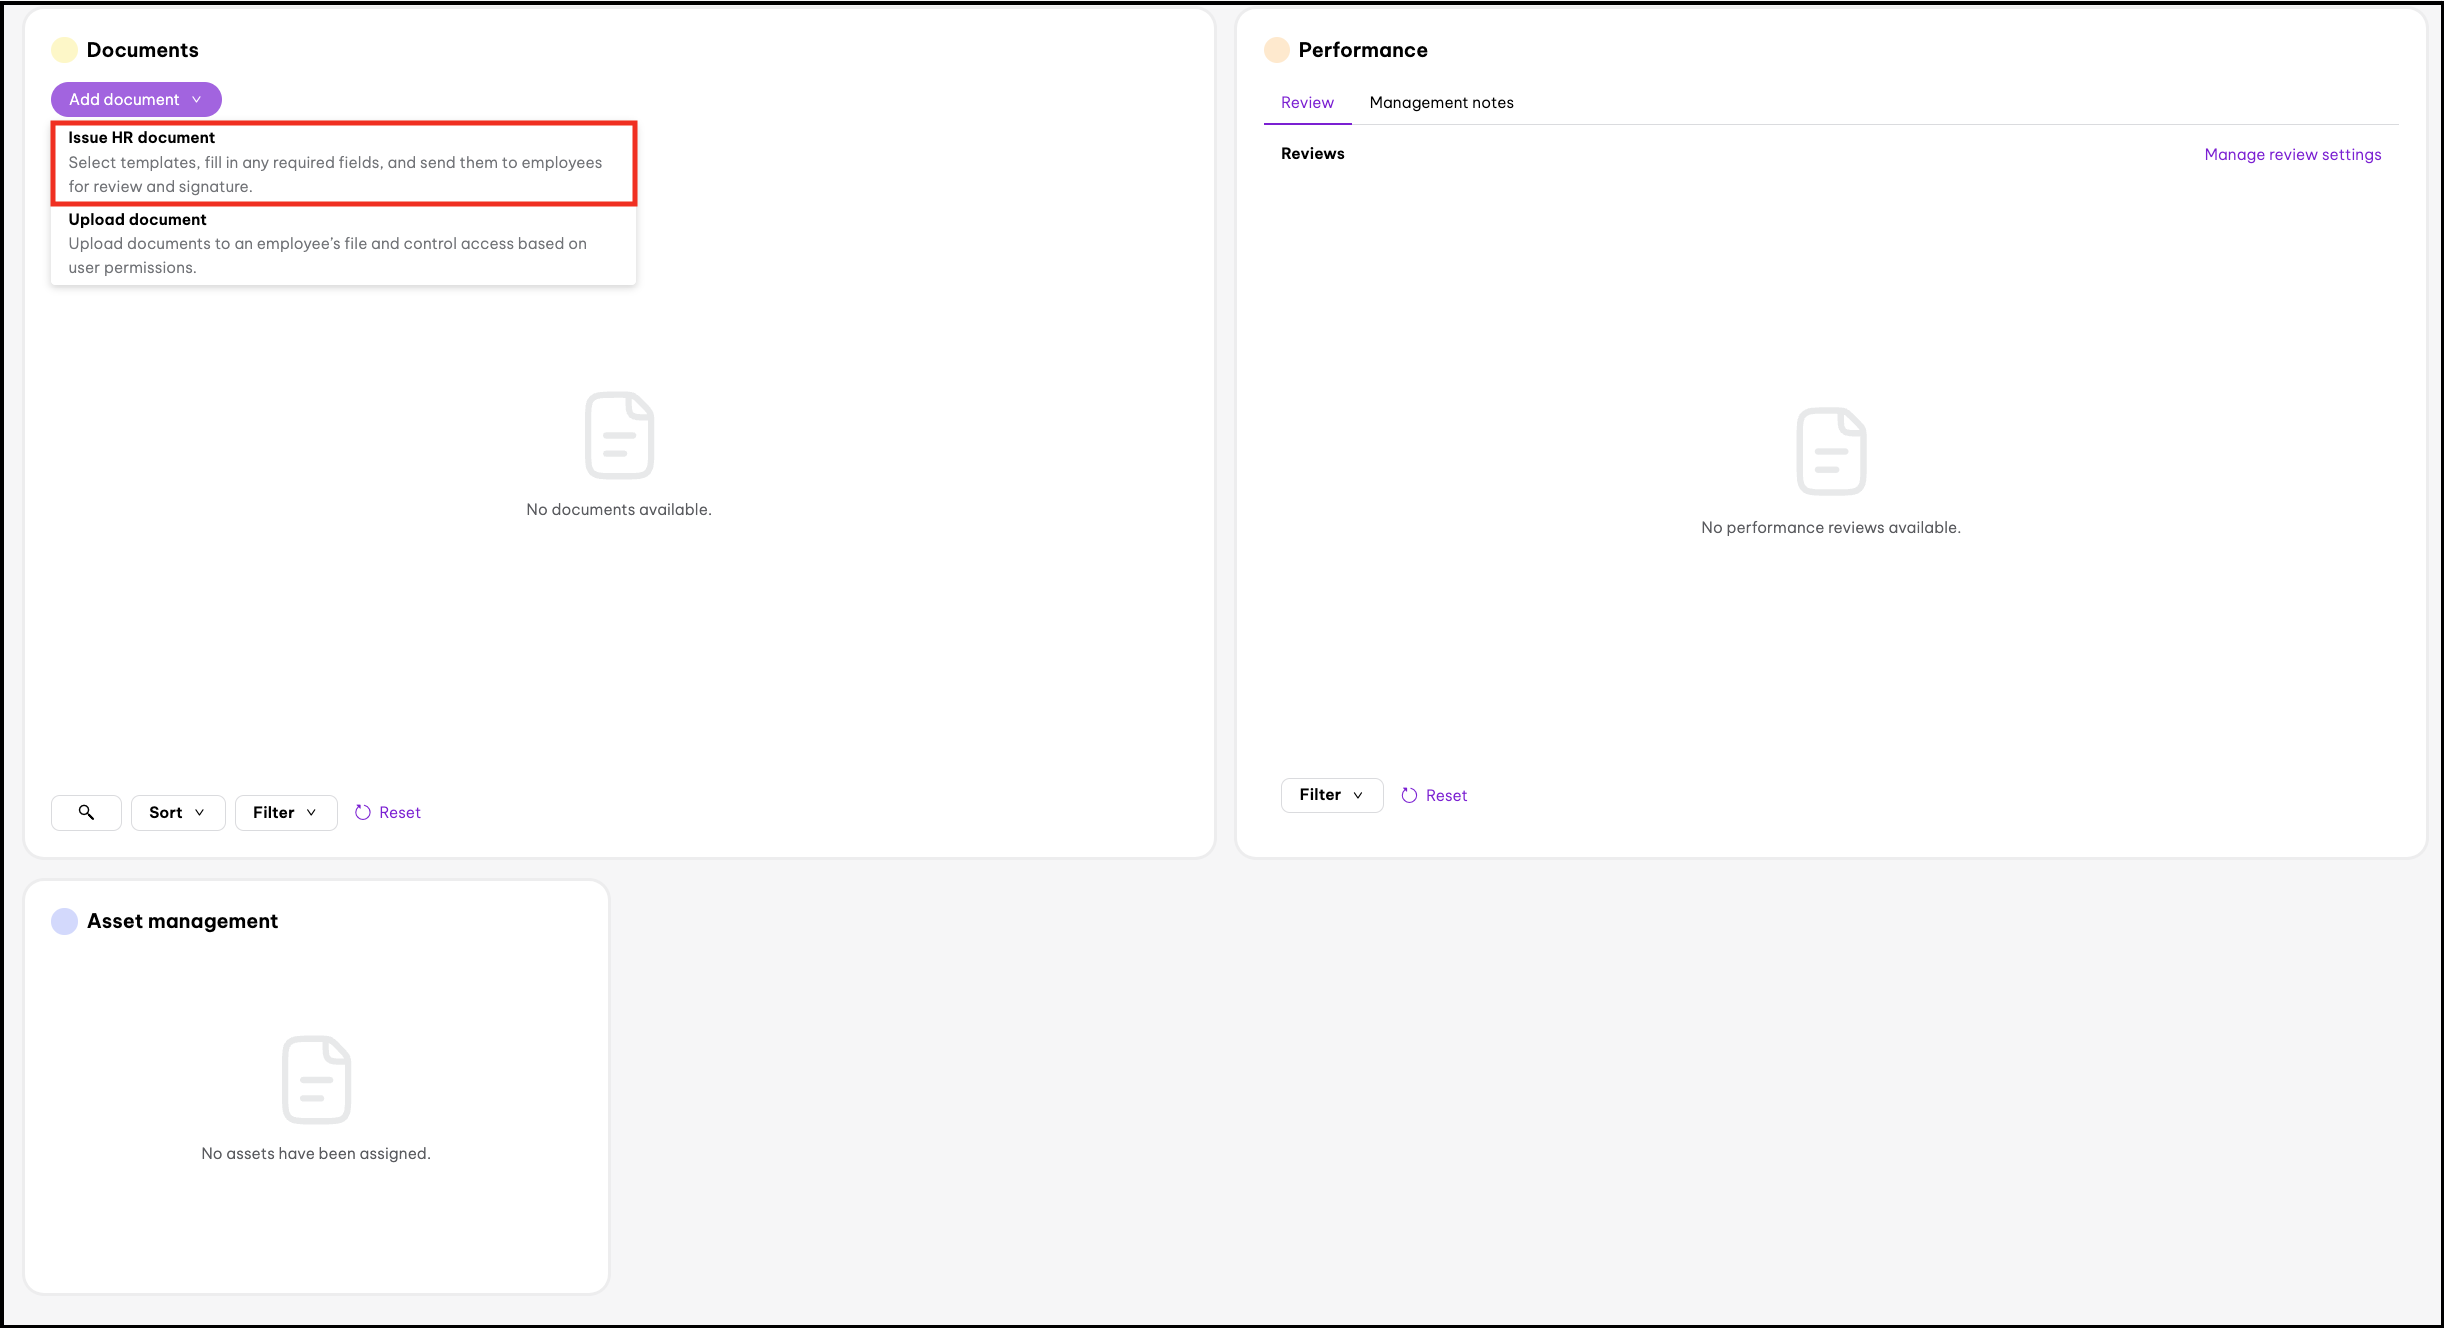Click the empty file icon in Asset management
The width and height of the screenshot is (2444, 1328).
316,1079
